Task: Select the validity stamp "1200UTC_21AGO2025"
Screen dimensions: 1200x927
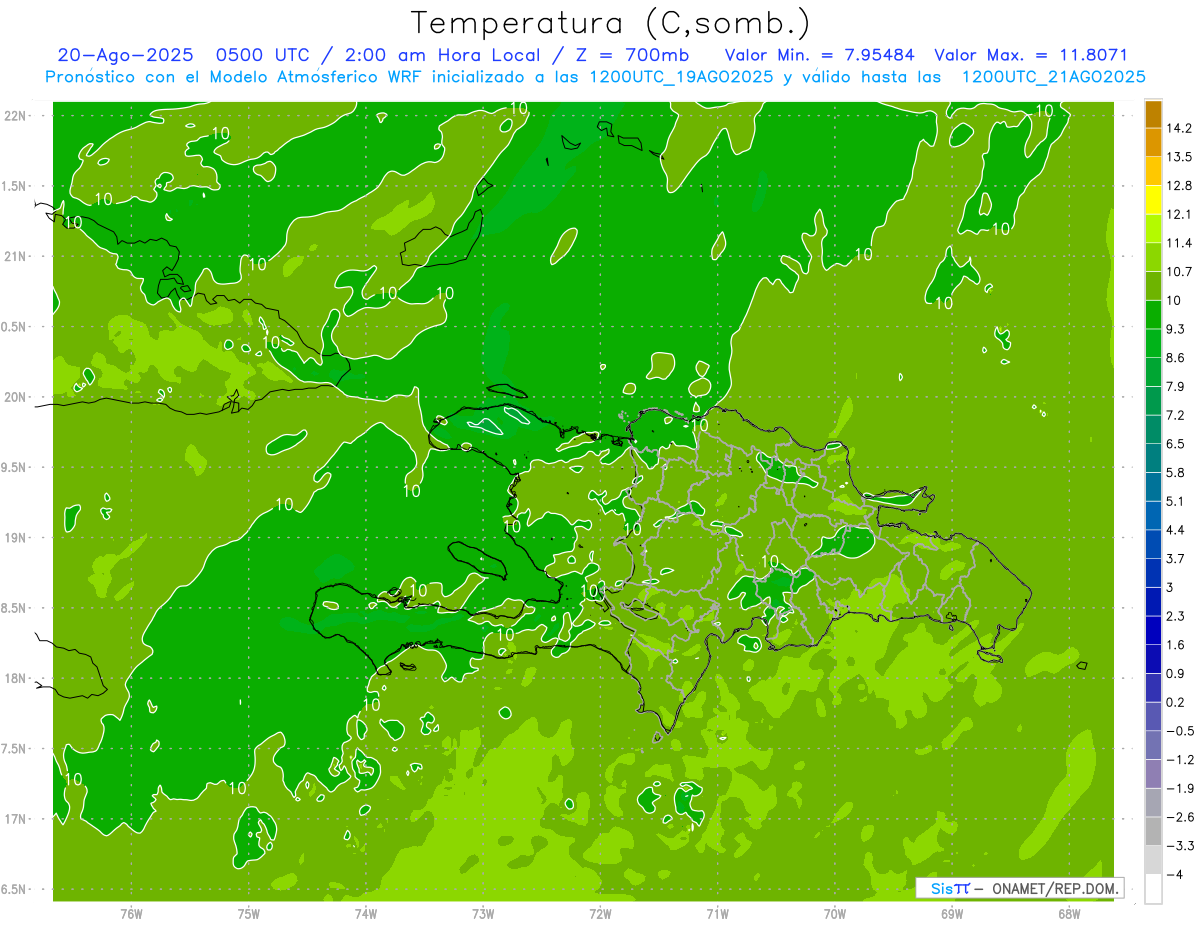Action: tap(1053, 77)
